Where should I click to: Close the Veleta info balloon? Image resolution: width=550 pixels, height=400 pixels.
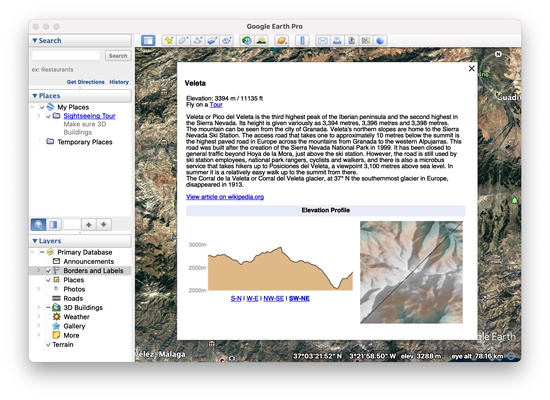pos(472,68)
